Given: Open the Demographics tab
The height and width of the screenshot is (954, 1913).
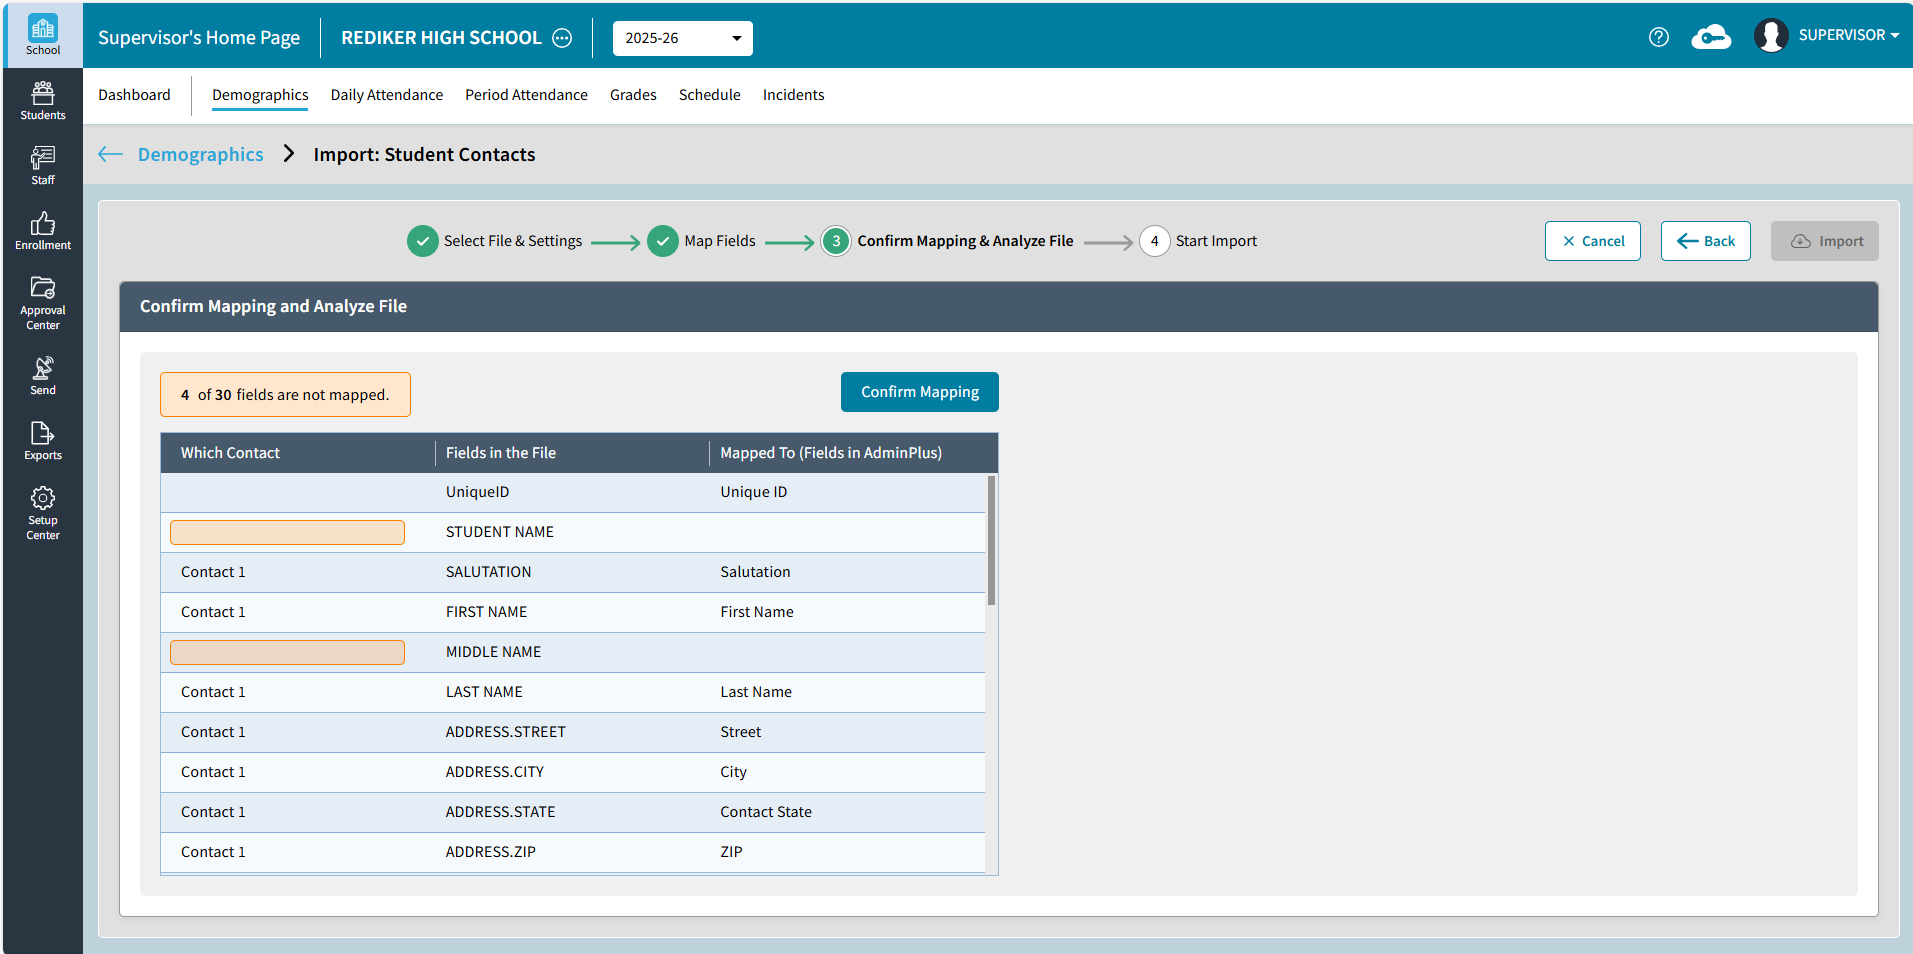Looking at the screenshot, I should (260, 95).
